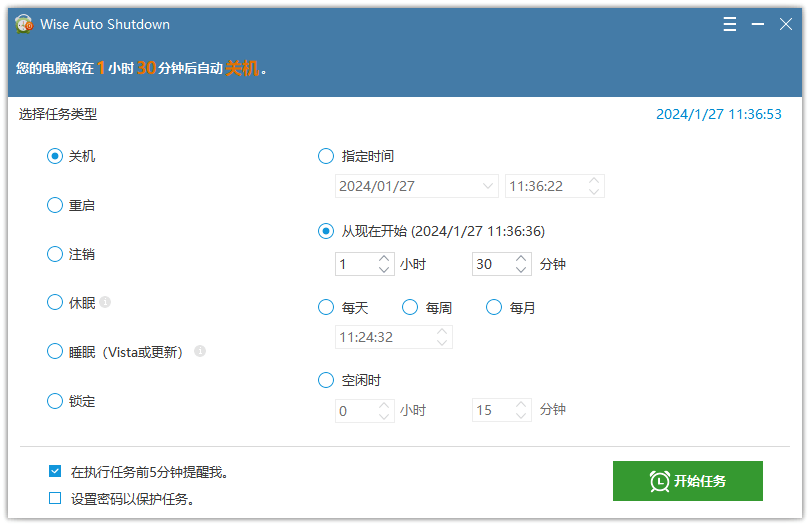The image size is (810, 526).
Task: Click info icon next to 休眠
Action: tap(105, 302)
